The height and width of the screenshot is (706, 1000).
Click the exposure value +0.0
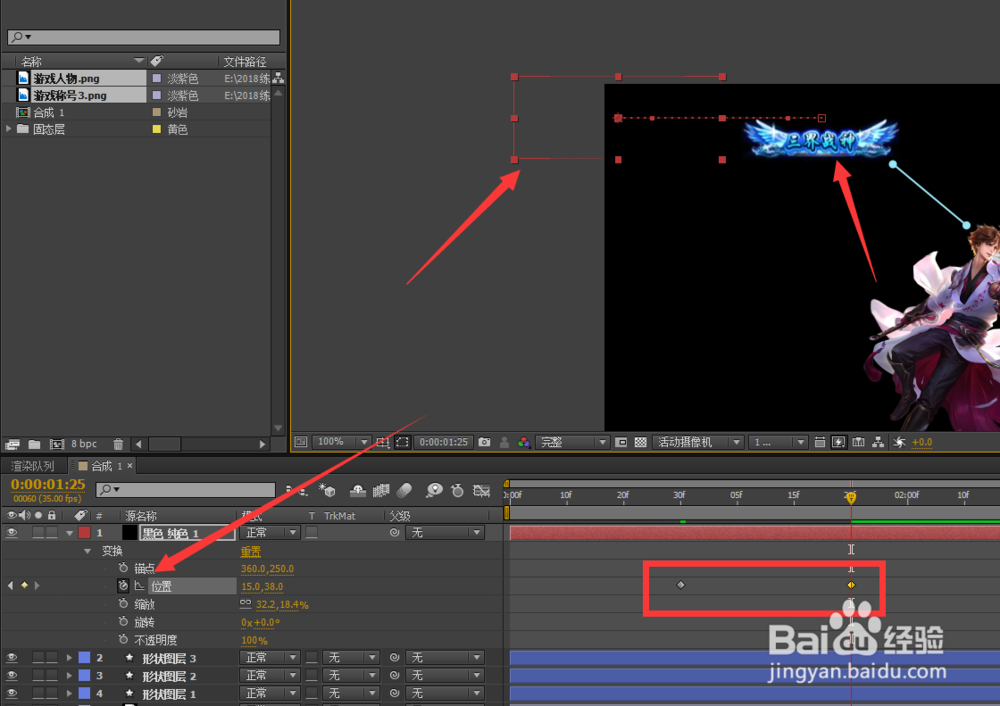922,442
